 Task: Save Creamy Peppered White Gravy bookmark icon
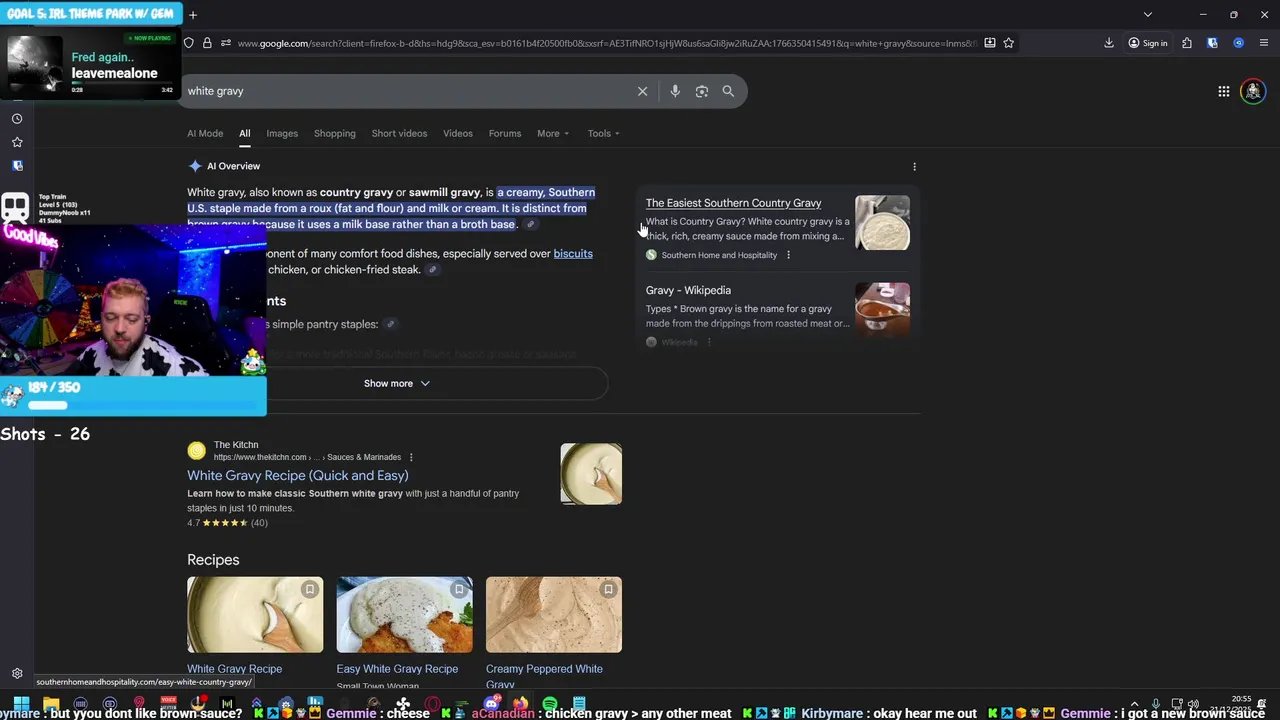click(608, 590)
